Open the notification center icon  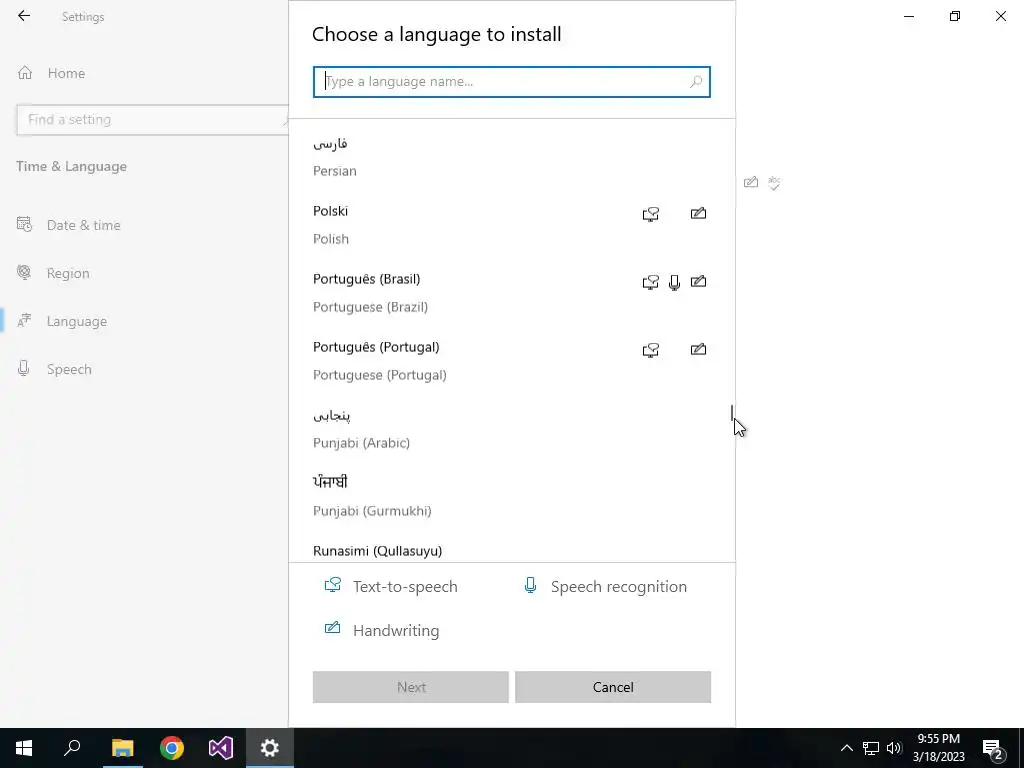coord(992,748)
